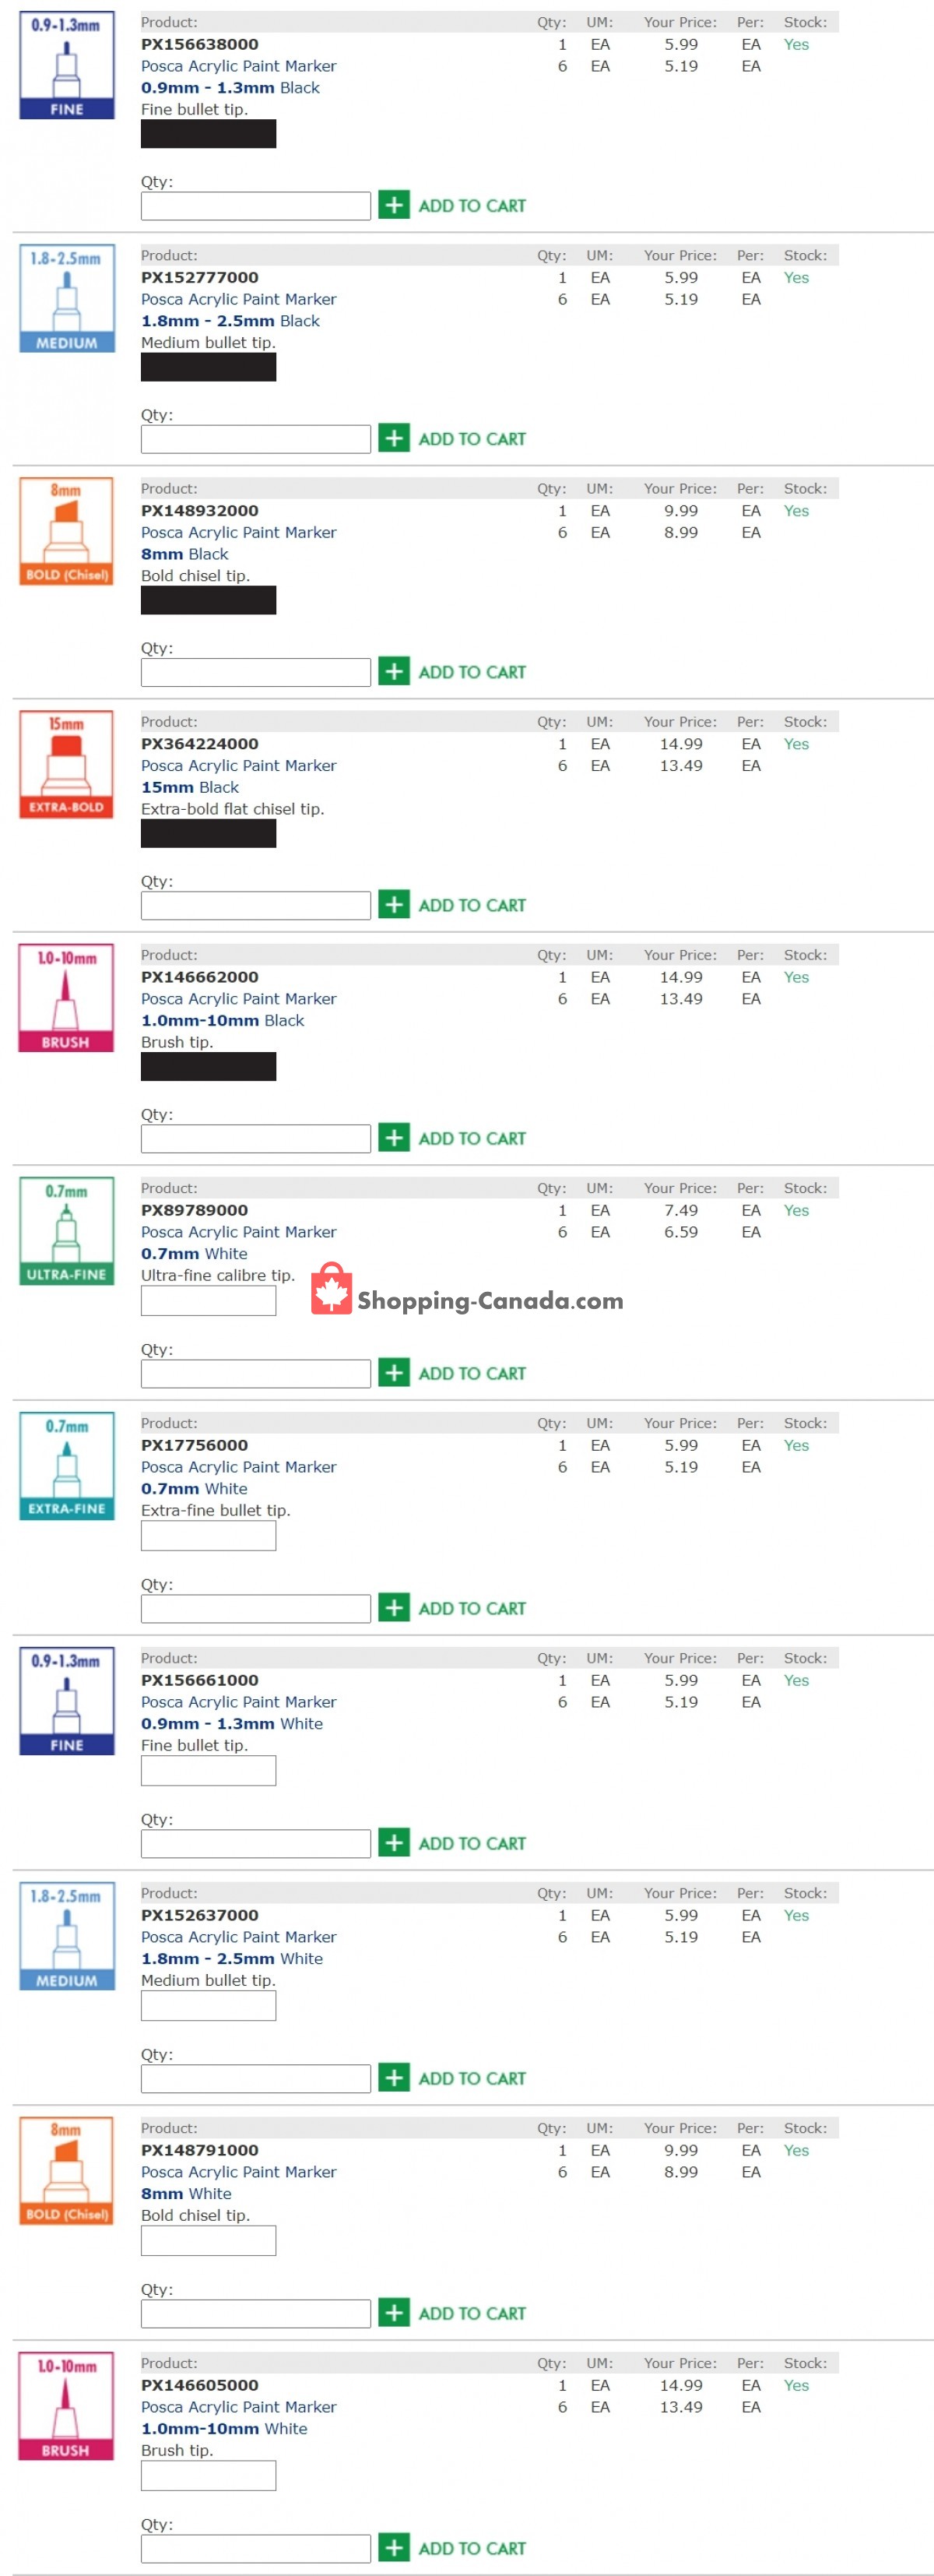Open the 1.0mm-10mm White marker link for PX146605000

coord(224,2428)
